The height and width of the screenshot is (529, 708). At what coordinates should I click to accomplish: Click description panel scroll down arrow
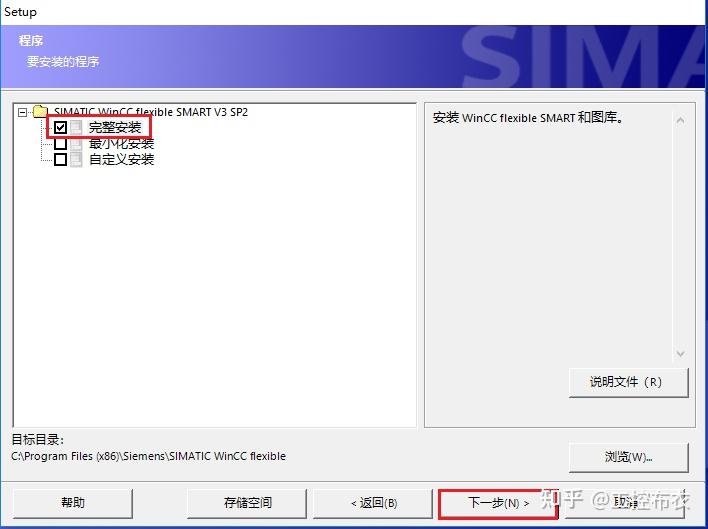tap(680, 354)
